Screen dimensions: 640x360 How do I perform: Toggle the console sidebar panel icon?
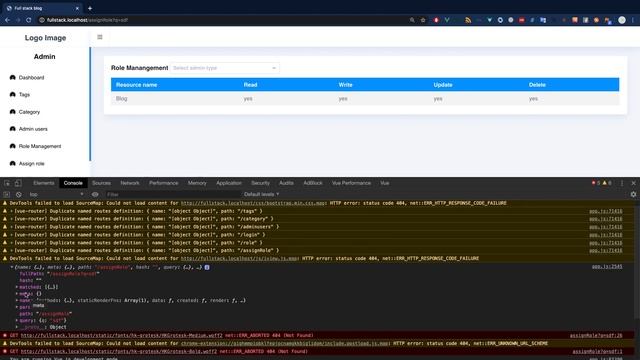[7, 195]
